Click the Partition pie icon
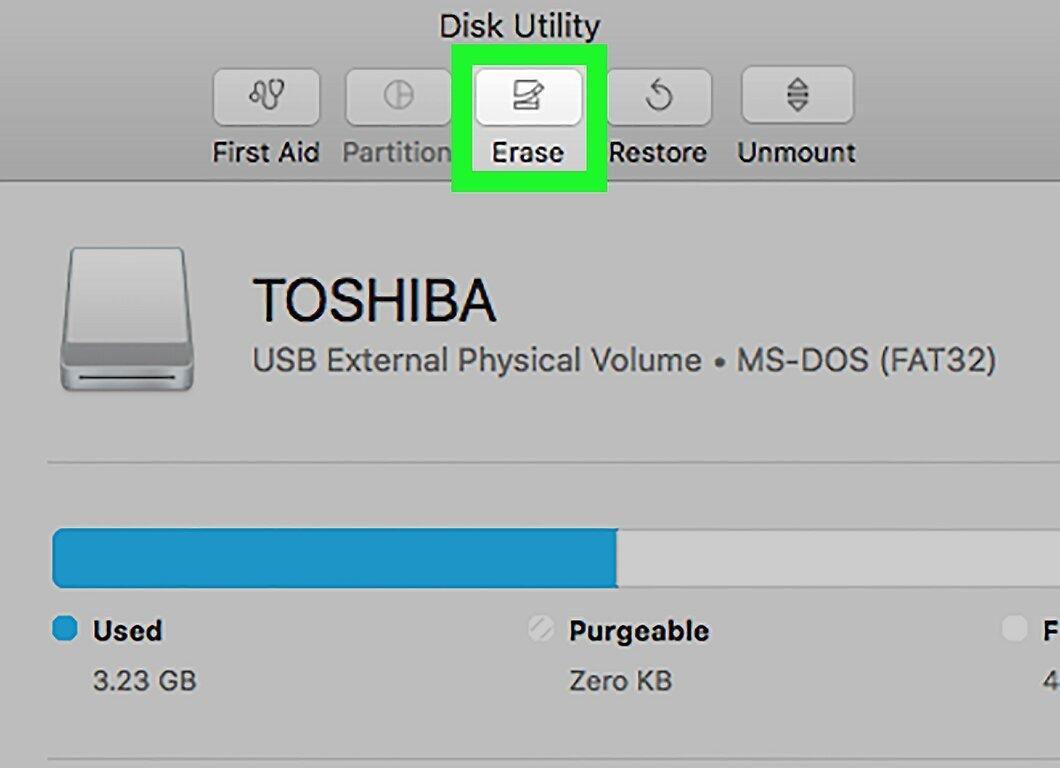 pos(398,96)
